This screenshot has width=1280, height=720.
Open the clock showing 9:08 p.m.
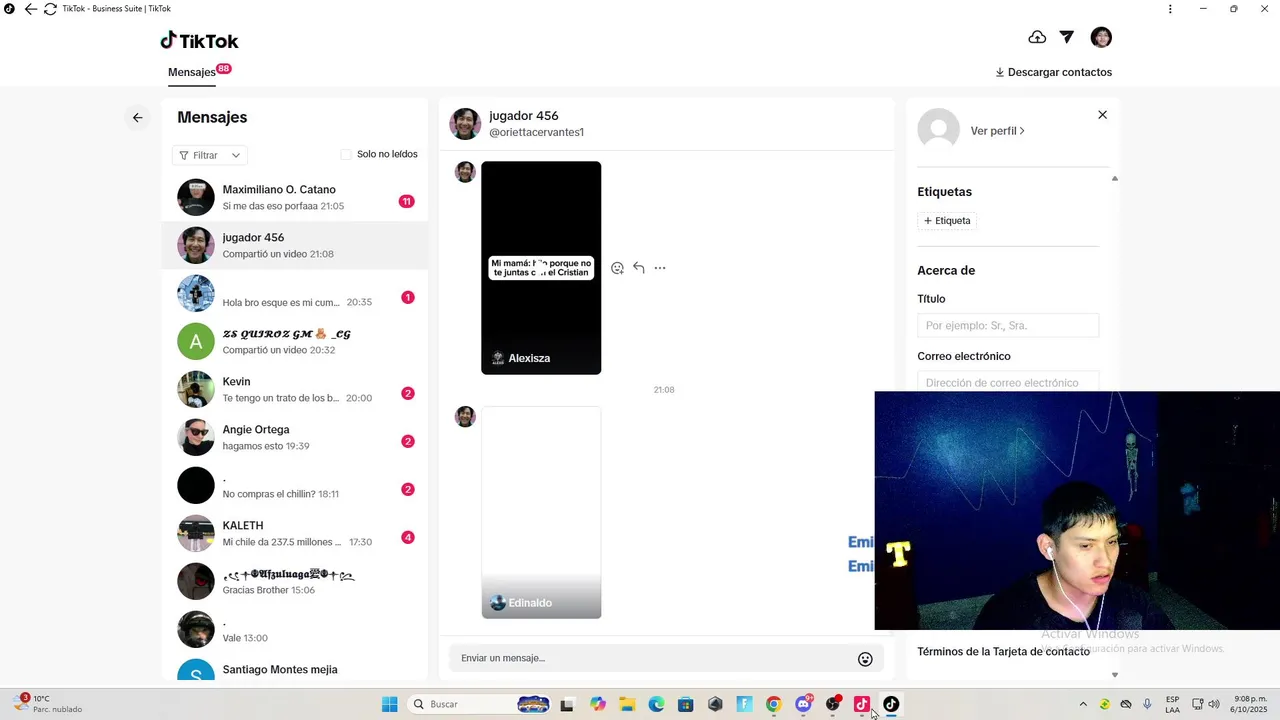coord(1250,704)
